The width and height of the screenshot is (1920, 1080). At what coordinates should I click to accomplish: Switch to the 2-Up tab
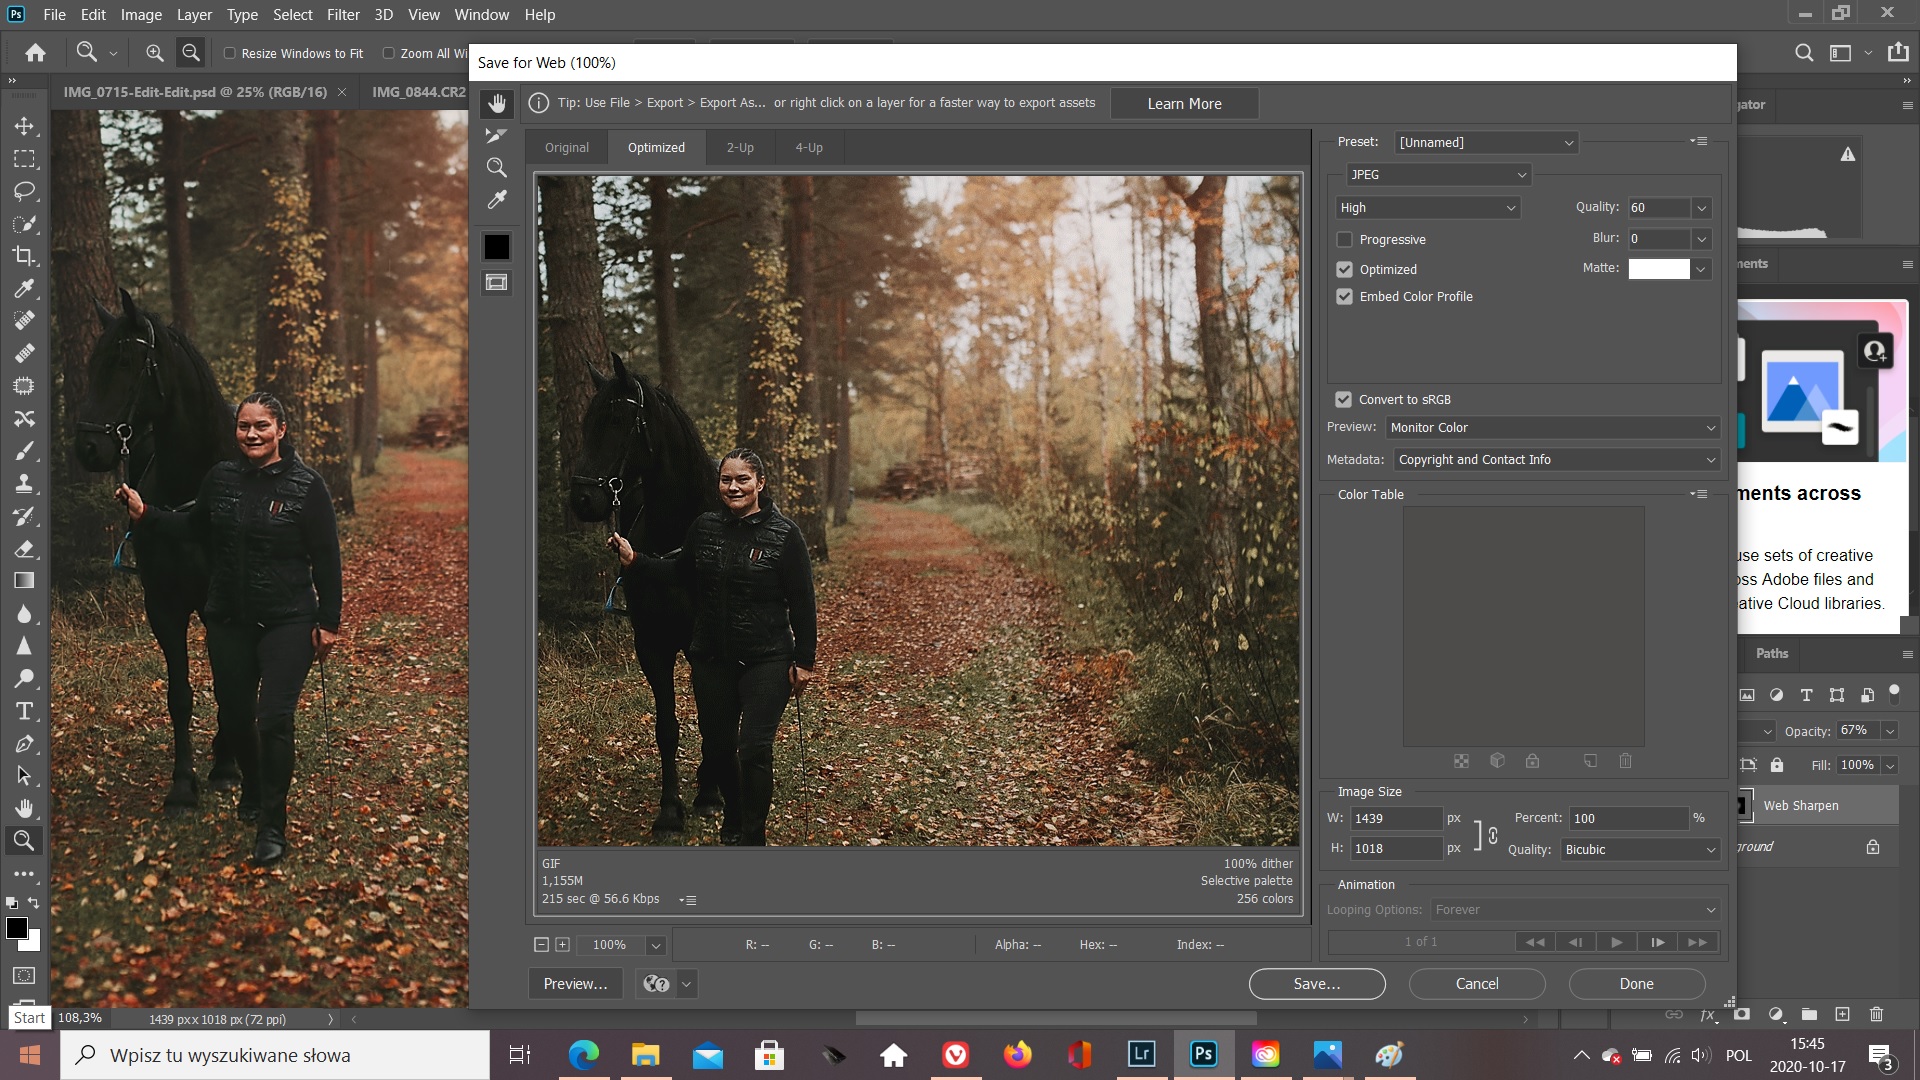point(740,147)
